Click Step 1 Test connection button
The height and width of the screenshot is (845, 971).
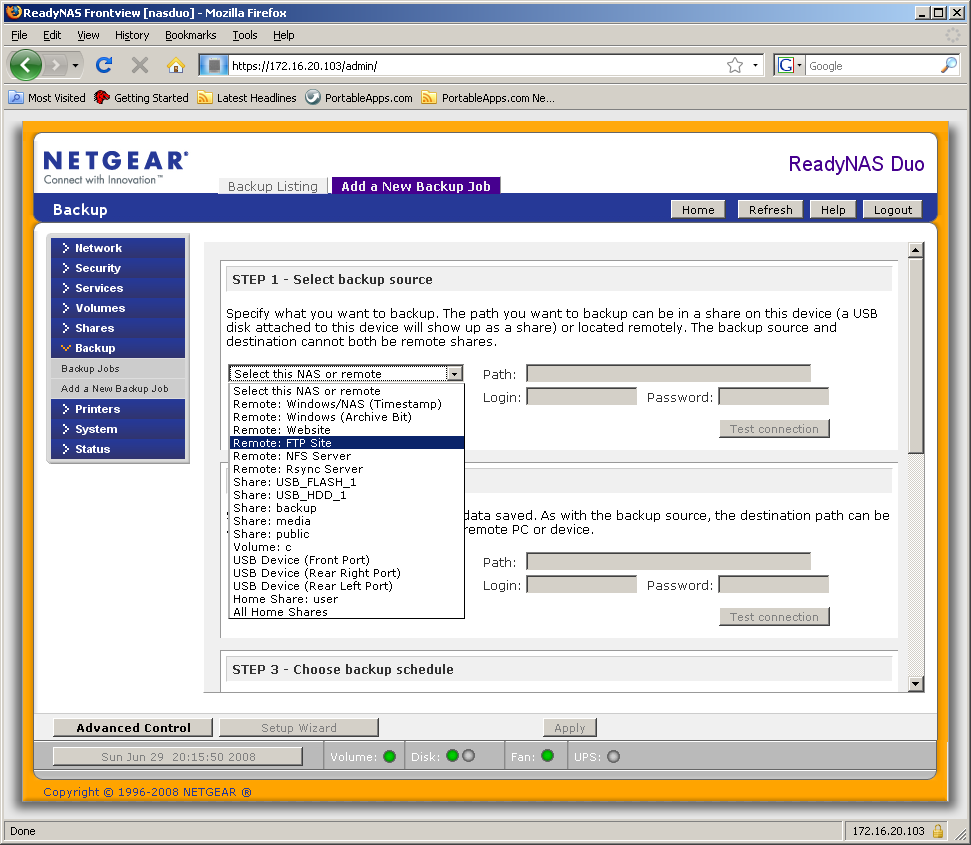tap(774, 429)
